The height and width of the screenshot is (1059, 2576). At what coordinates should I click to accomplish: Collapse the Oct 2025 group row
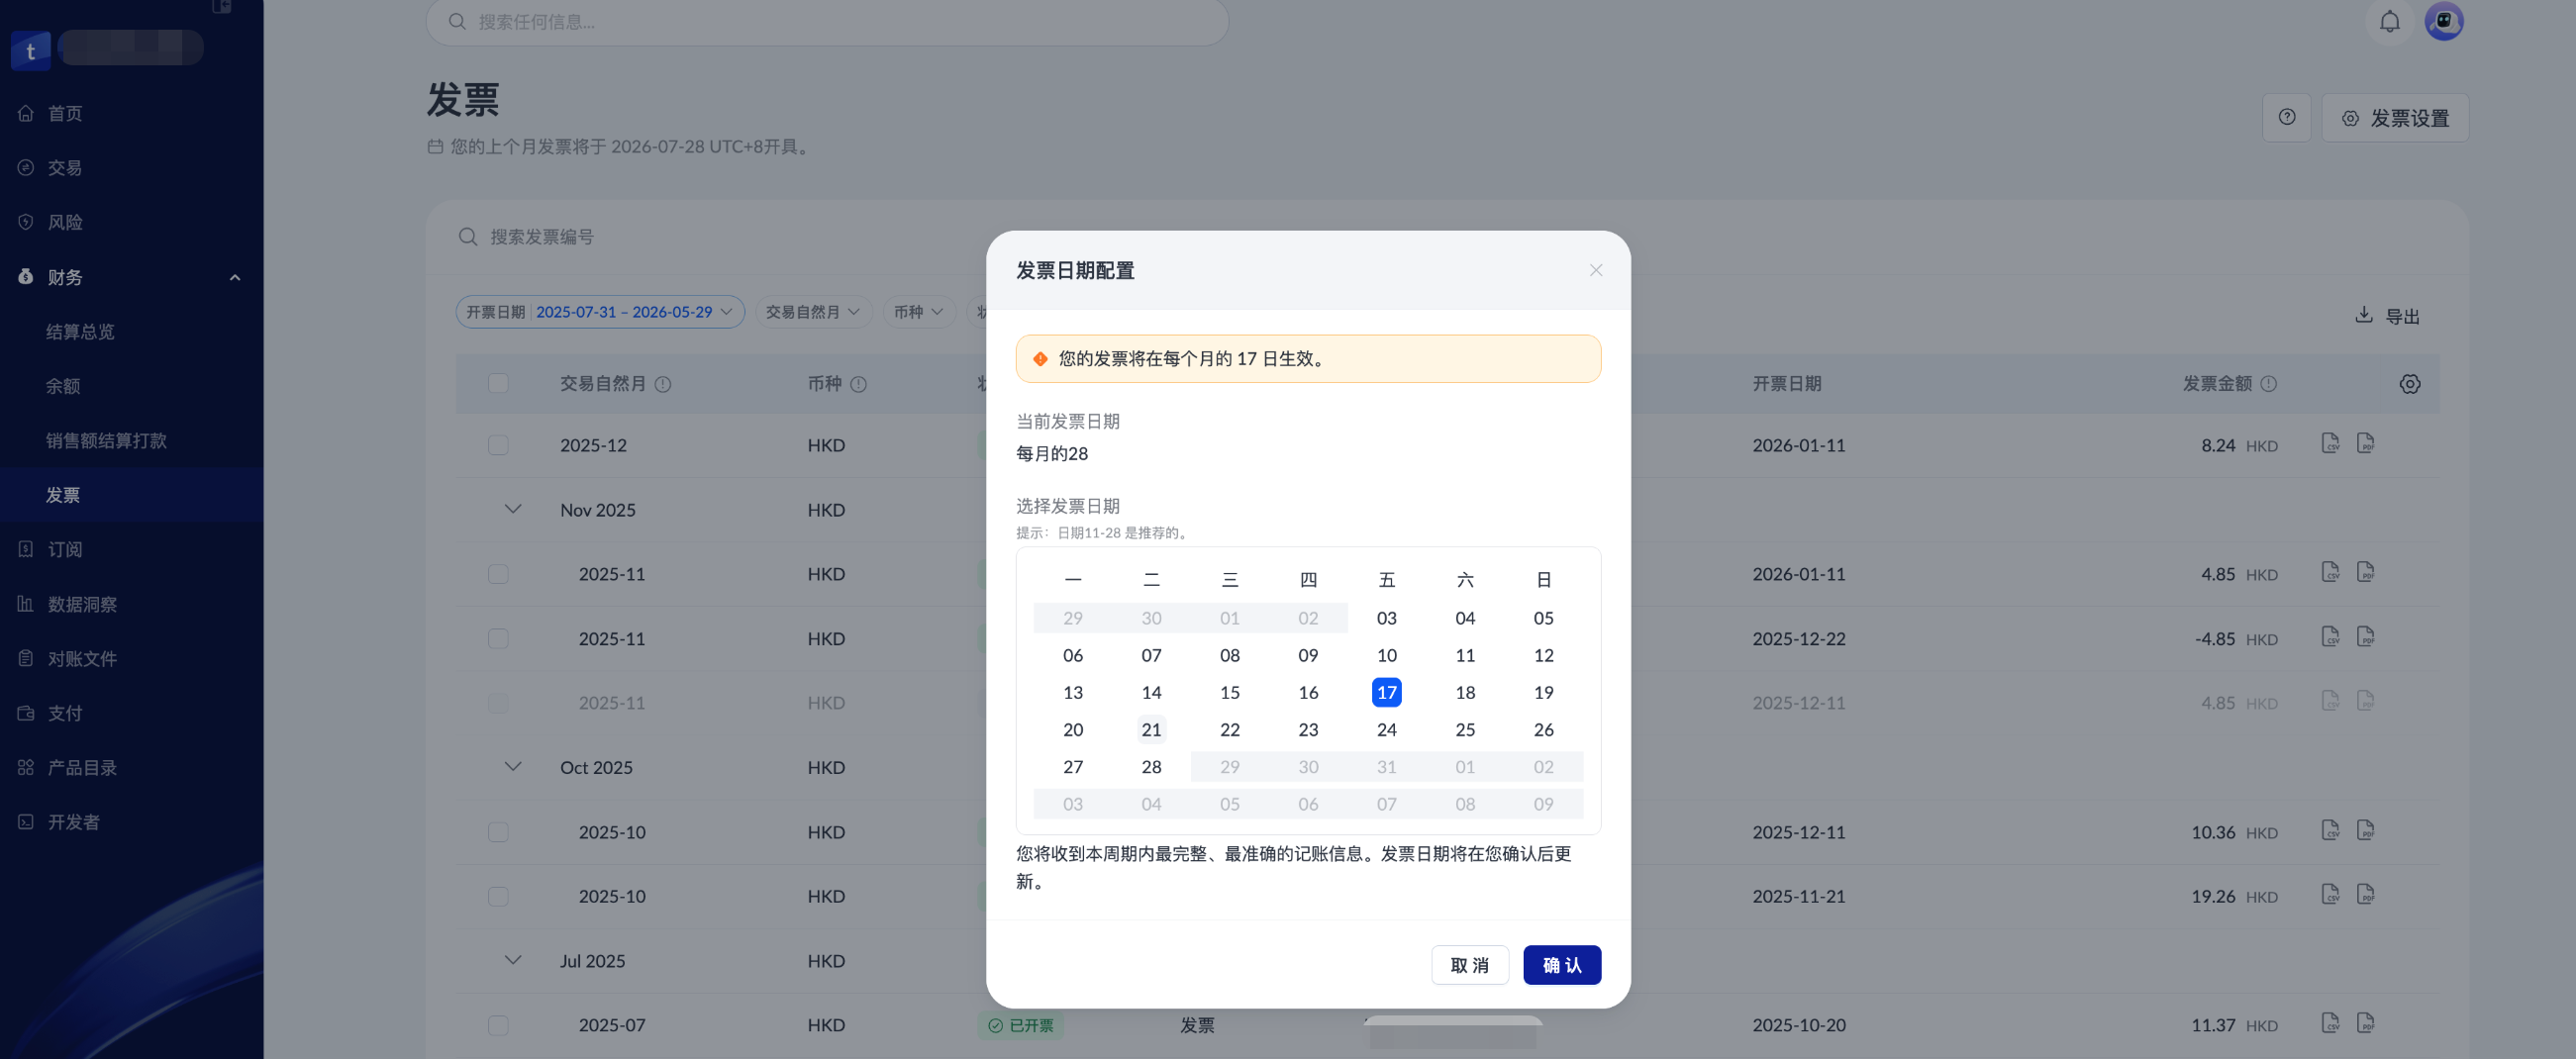513,767
